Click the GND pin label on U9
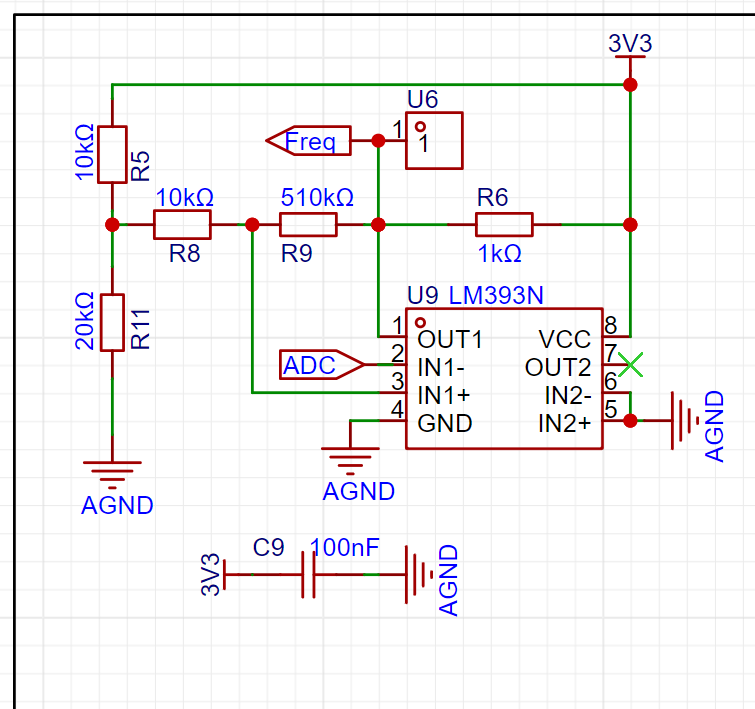 click(444, 423)
